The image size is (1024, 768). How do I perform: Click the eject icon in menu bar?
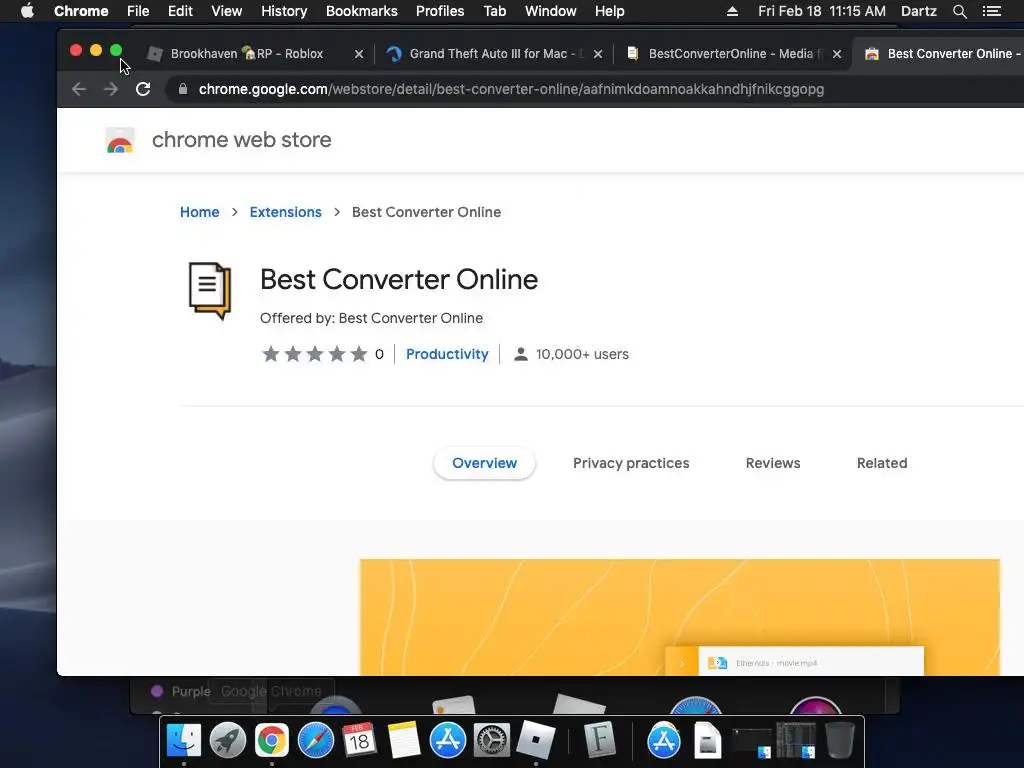coord(732,11)
